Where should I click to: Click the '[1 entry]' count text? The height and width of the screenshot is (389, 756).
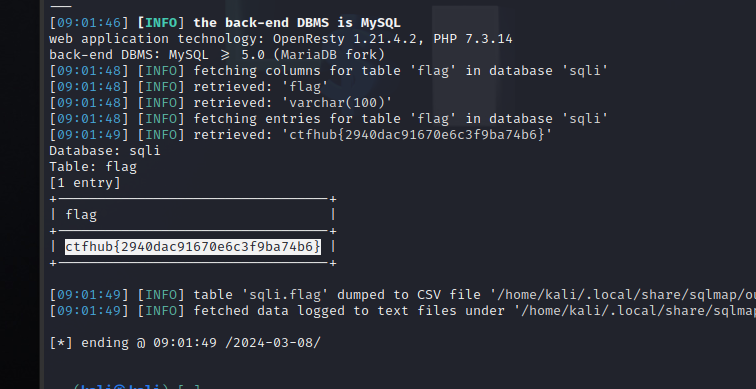(85, 183)
